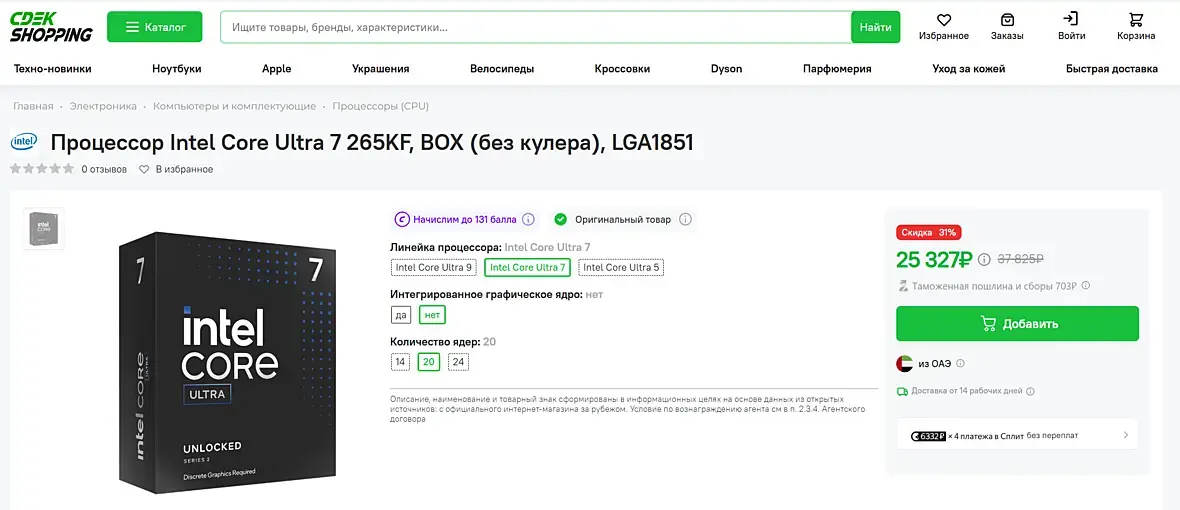Open Избранное heart icon in header
Screen dimensions: 1180x510
tap(944, 20)
